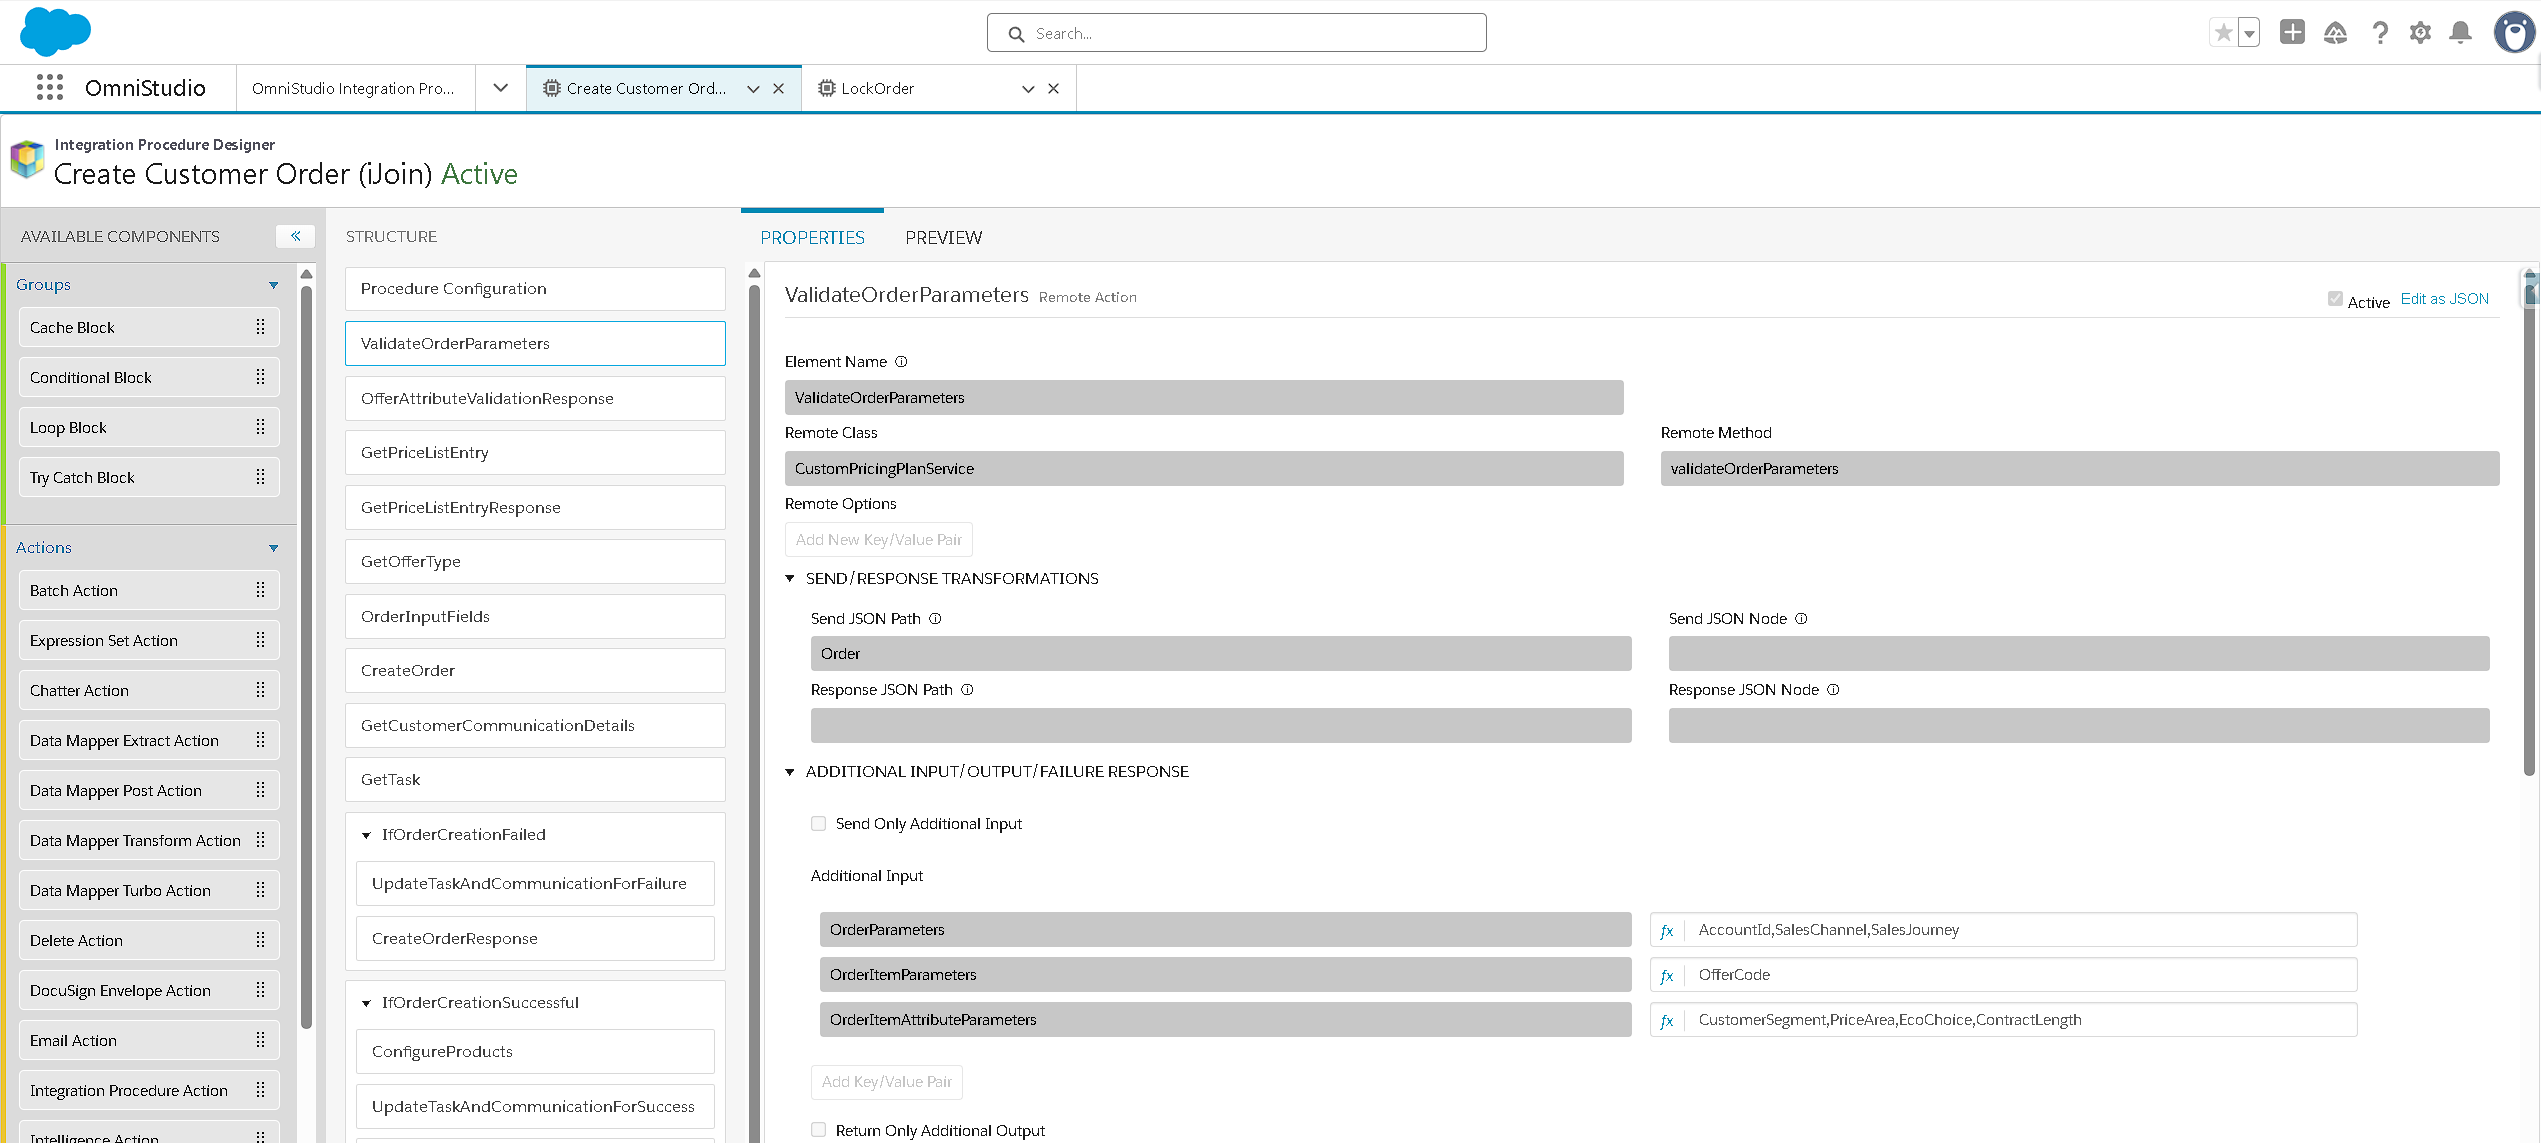Open the global actions plus icon
2541x1143 pixels.
[x=2292, y=33]
